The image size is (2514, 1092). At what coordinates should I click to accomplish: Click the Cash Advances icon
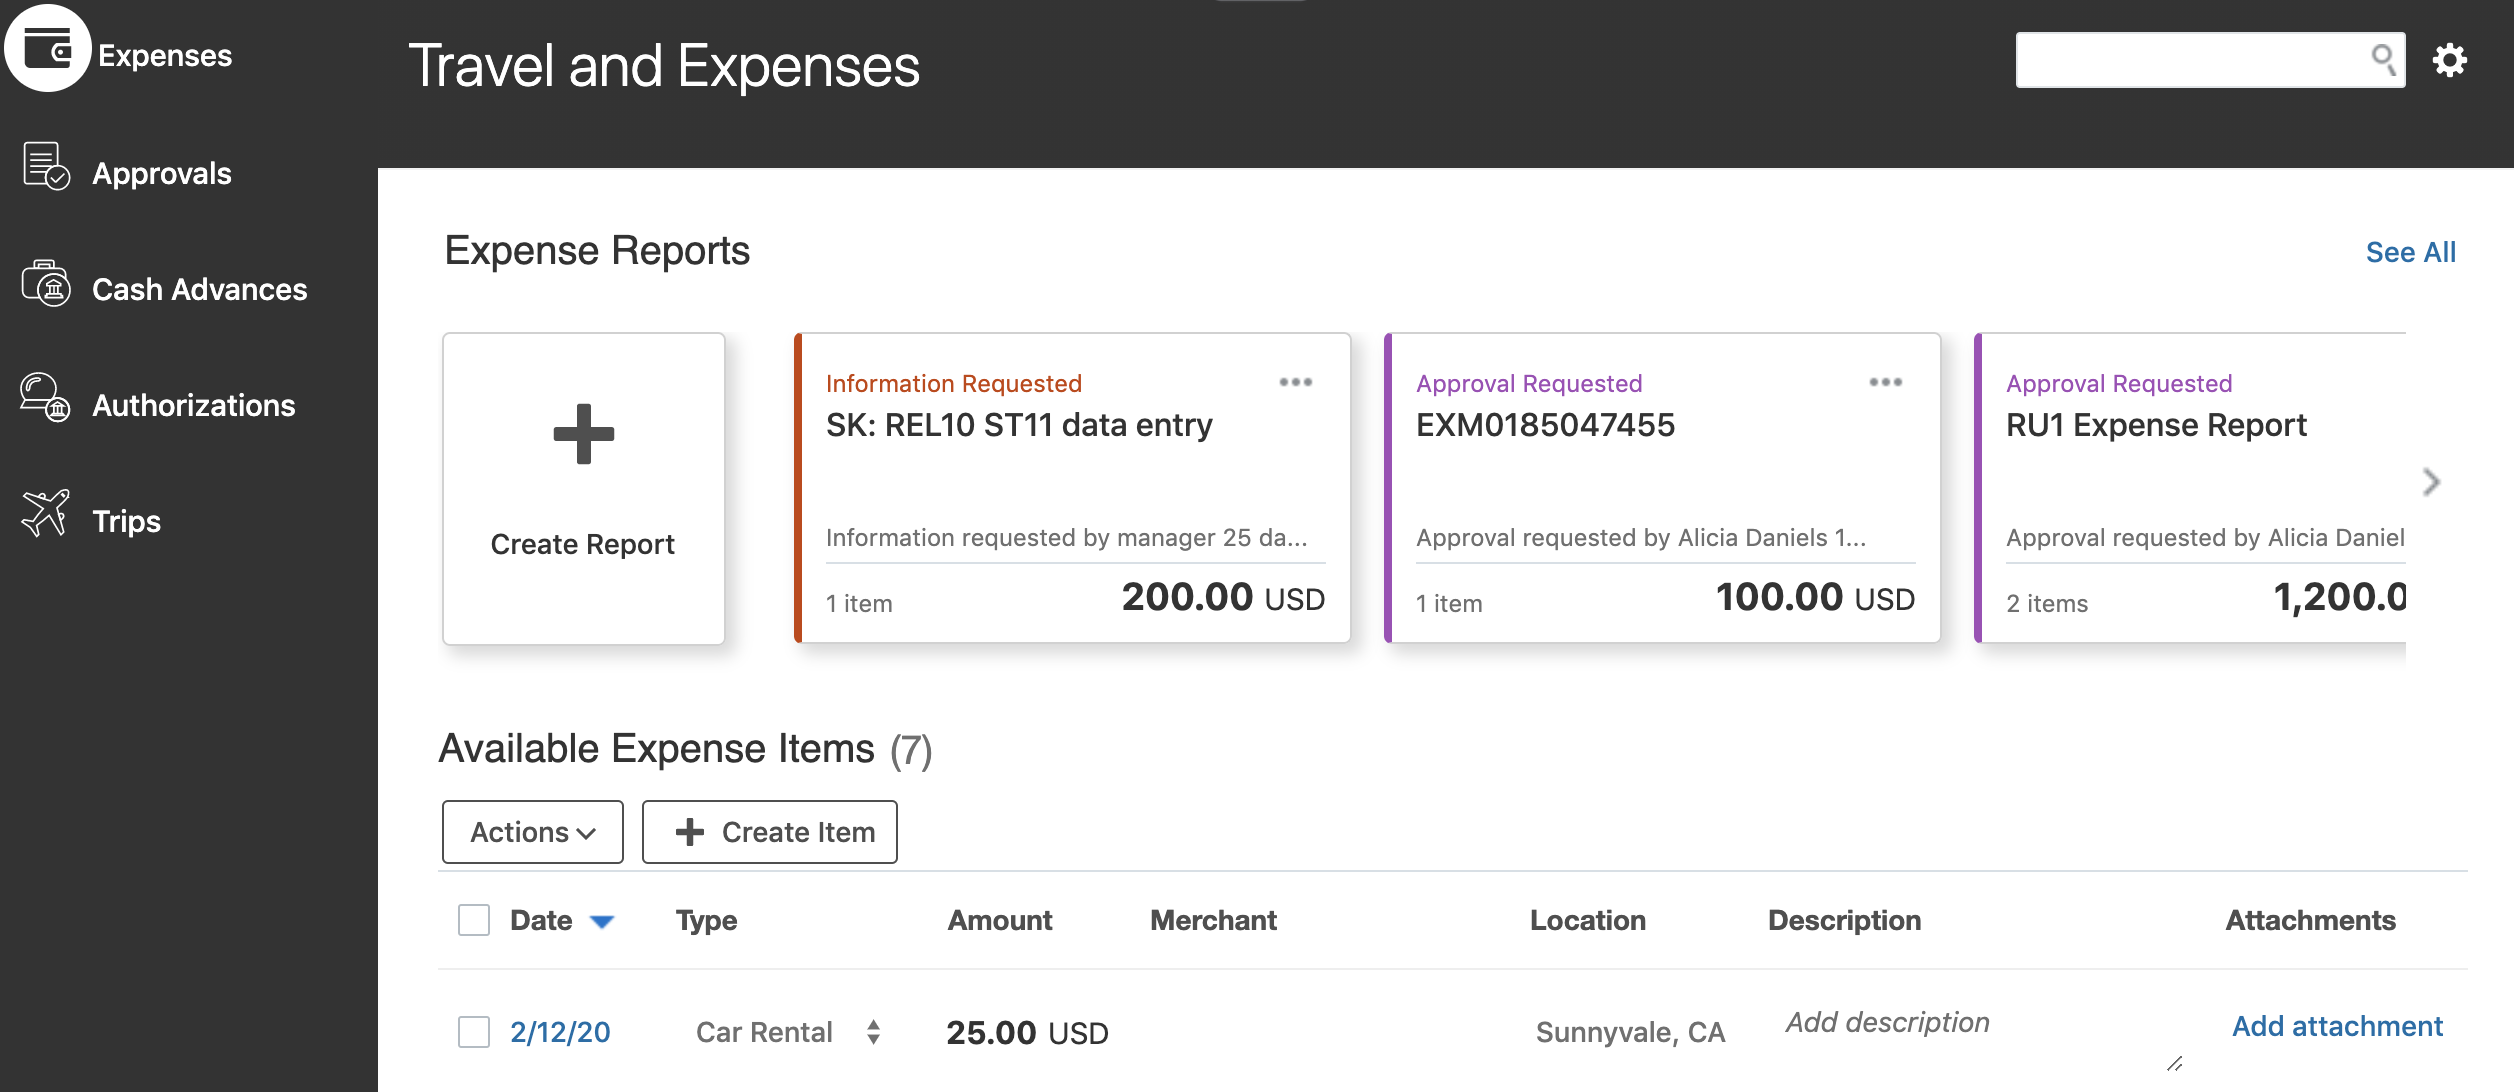click(x=45, y=284)
